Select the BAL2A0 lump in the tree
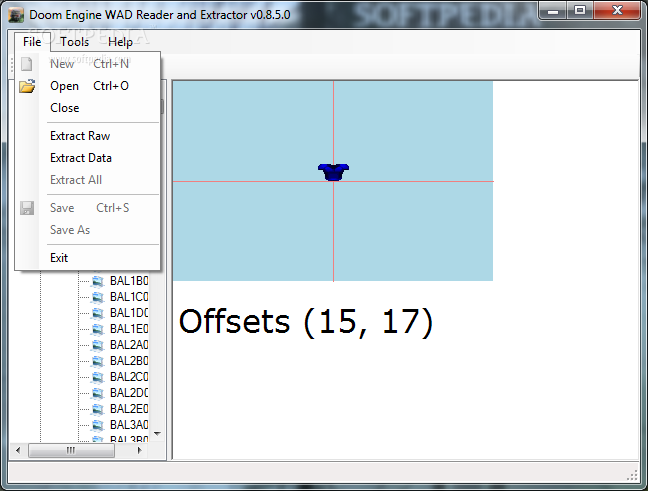 pyautogui.click(x=129, y=345)
